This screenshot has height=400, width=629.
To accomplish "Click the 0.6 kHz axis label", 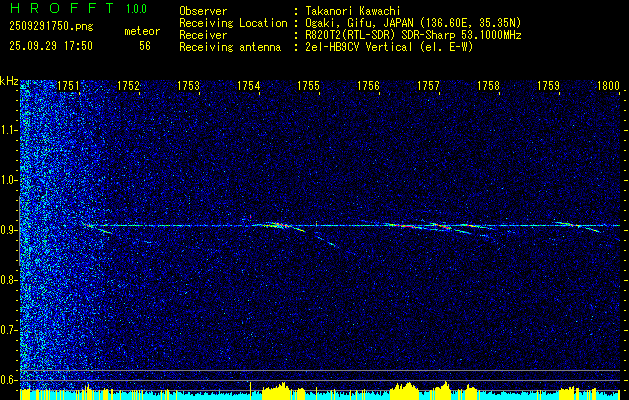I will pos(9,380).
